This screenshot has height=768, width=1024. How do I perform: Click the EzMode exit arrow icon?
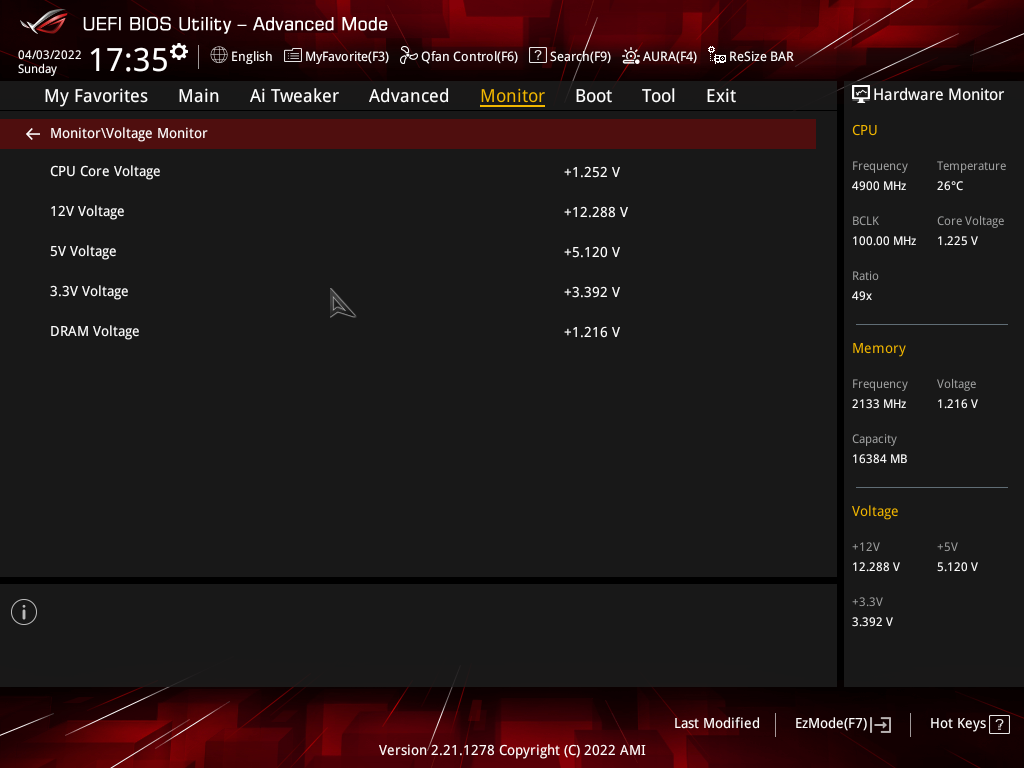click(x=882, y=724)
